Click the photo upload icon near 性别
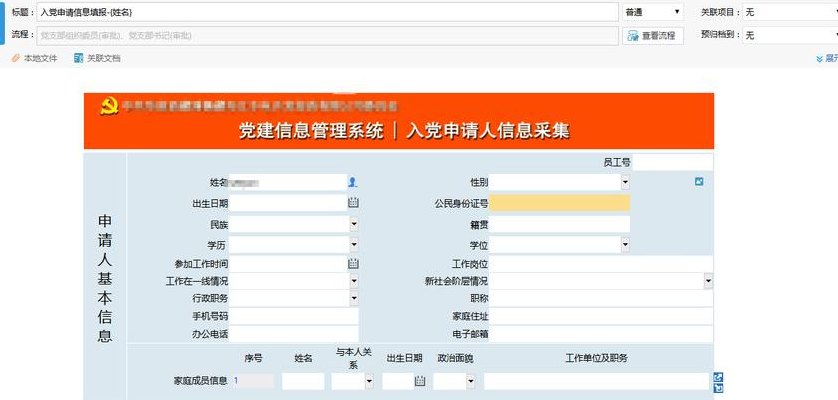 (699, 182)
